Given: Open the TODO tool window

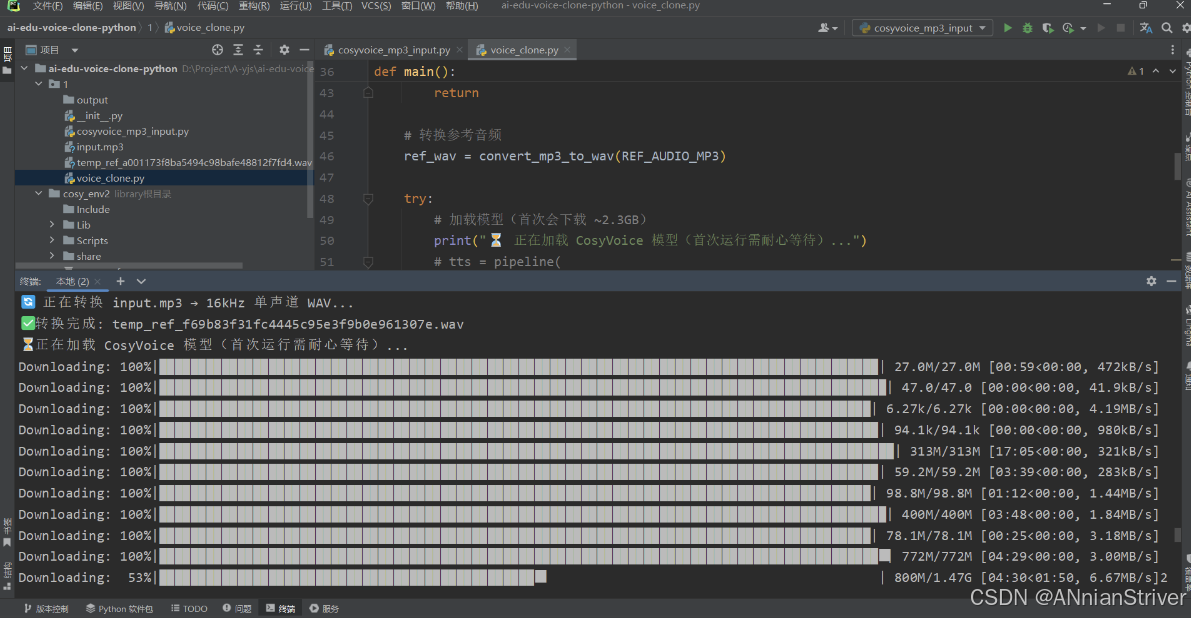Looking at the screenshot, I should point(189,609).
